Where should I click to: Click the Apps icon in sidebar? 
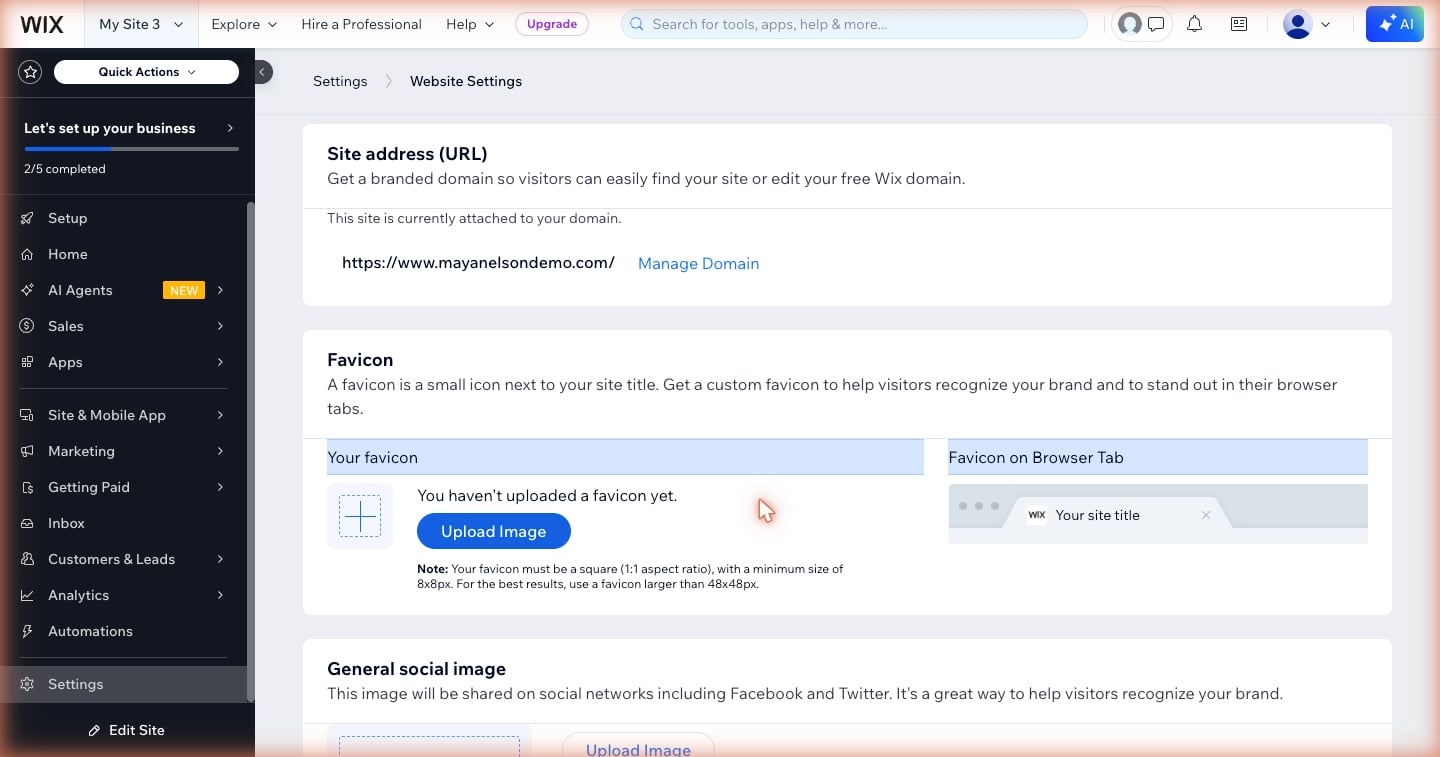click(28, 362)
